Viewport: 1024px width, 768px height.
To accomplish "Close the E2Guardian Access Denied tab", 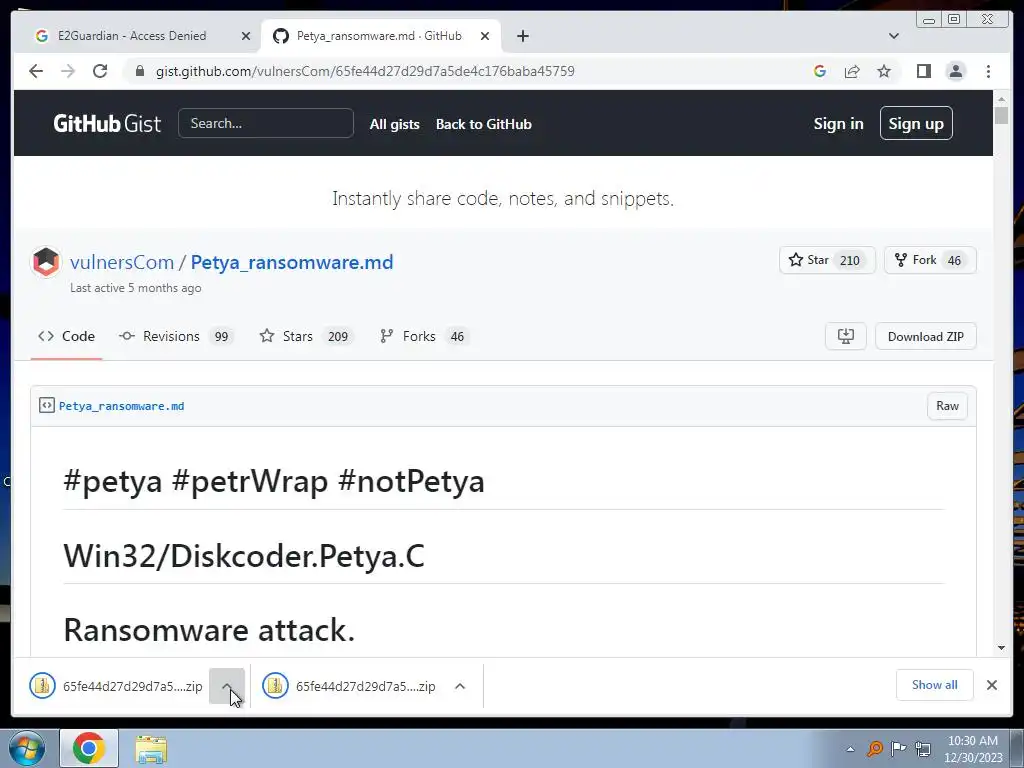I will tap(246, 36).
